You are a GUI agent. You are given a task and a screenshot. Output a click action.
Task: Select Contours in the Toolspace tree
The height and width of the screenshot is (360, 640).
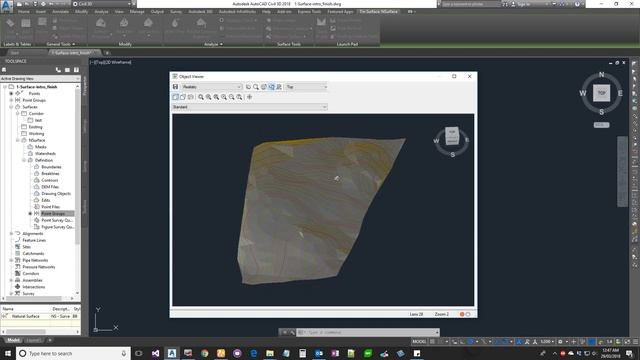(x=50, y=180)
